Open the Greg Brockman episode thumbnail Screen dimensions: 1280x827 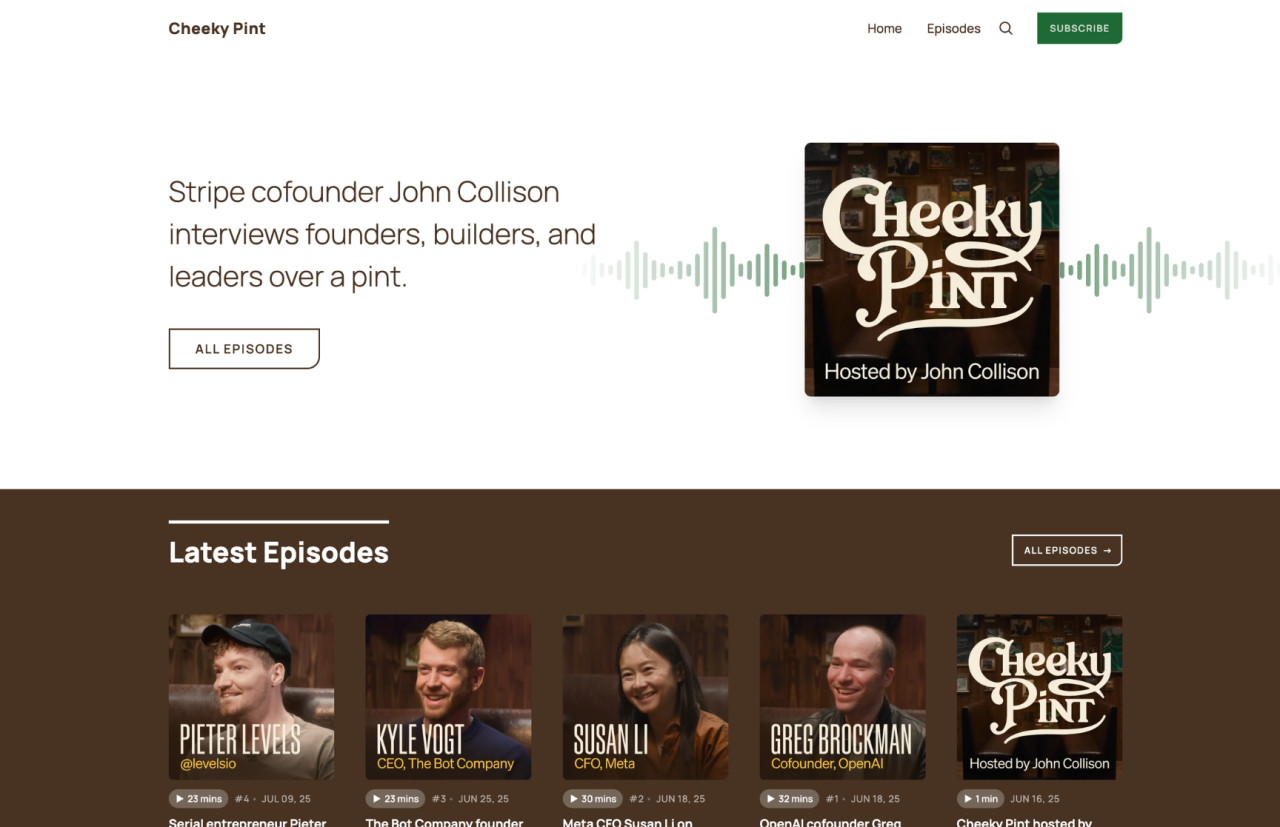(843, 697)
